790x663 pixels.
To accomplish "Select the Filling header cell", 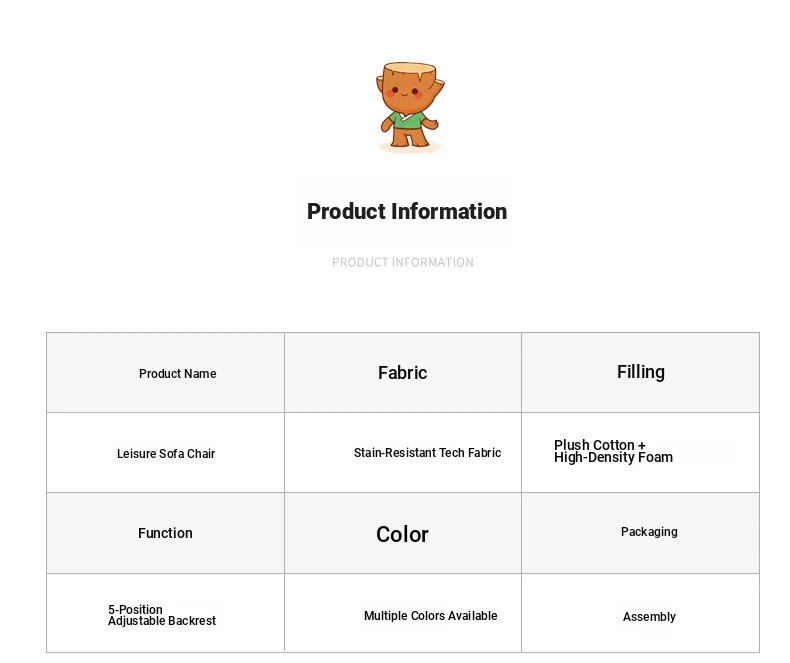I will tap(640, 372).
